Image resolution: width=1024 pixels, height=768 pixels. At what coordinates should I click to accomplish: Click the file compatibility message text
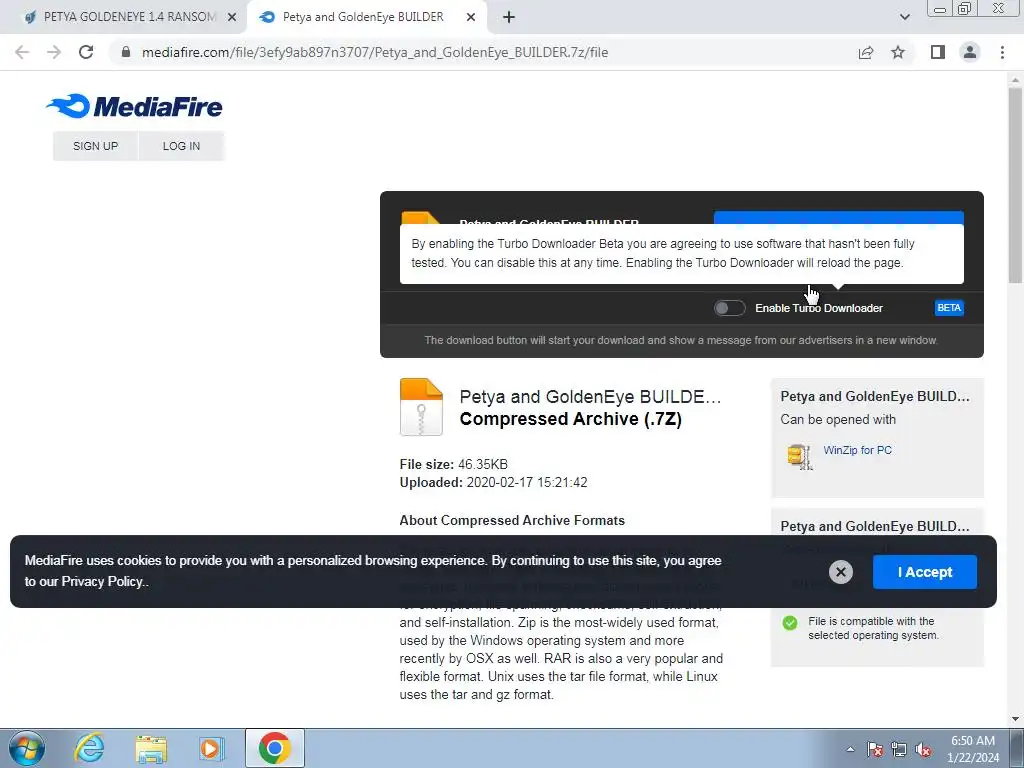pos(873,628)
